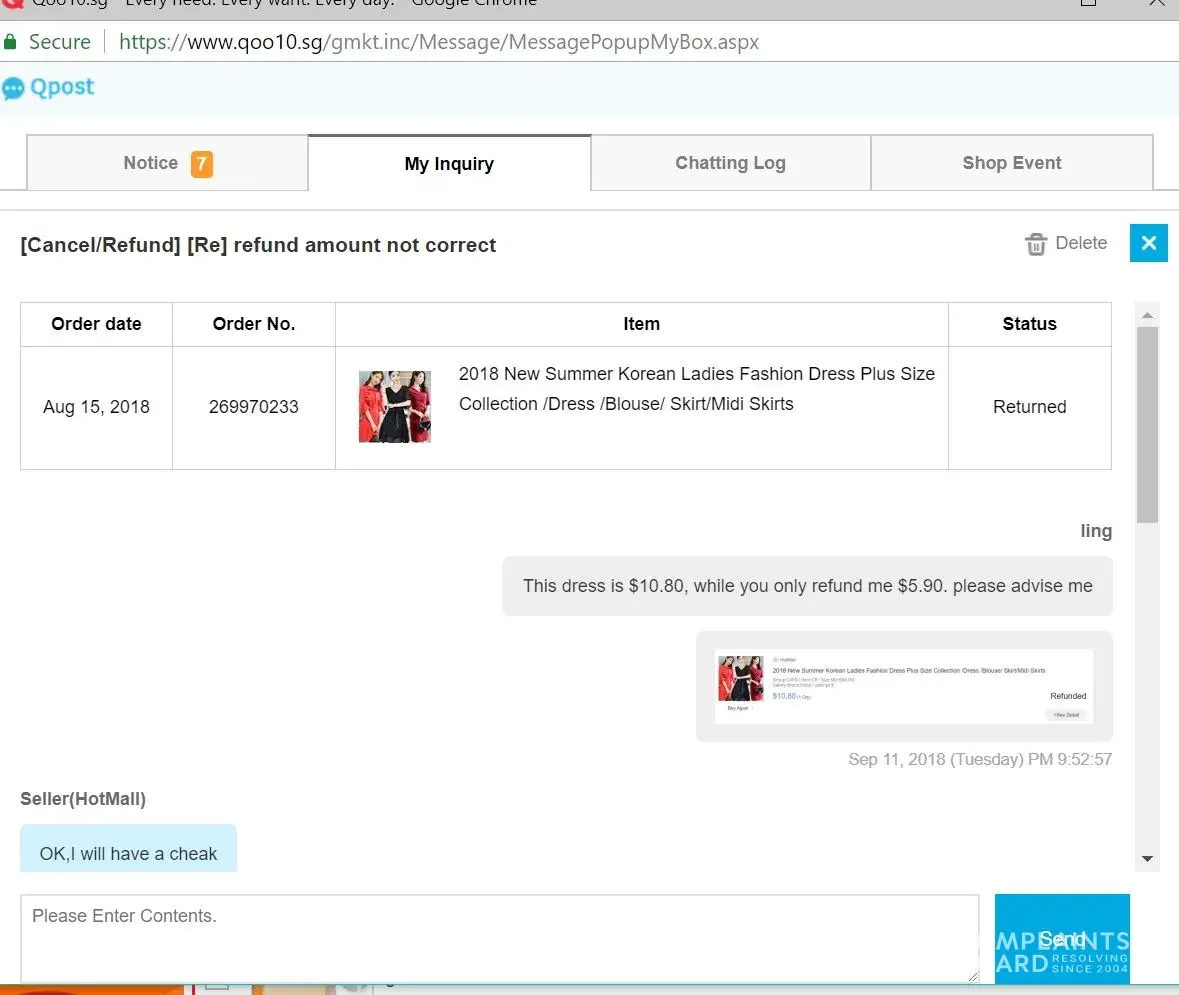Click the green Secure padlock icon
Image resolution: width=1179 pixels, height=995 pixels.
pos(11,42)
